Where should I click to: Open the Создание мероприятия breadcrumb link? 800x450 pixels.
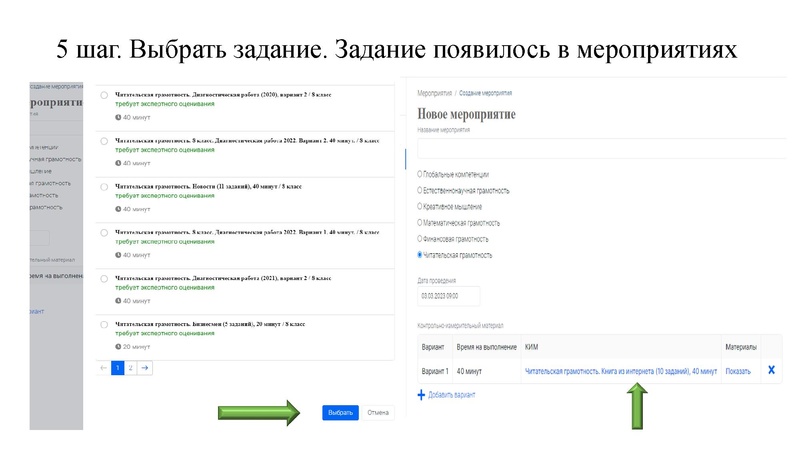click(x=485, y=93)
